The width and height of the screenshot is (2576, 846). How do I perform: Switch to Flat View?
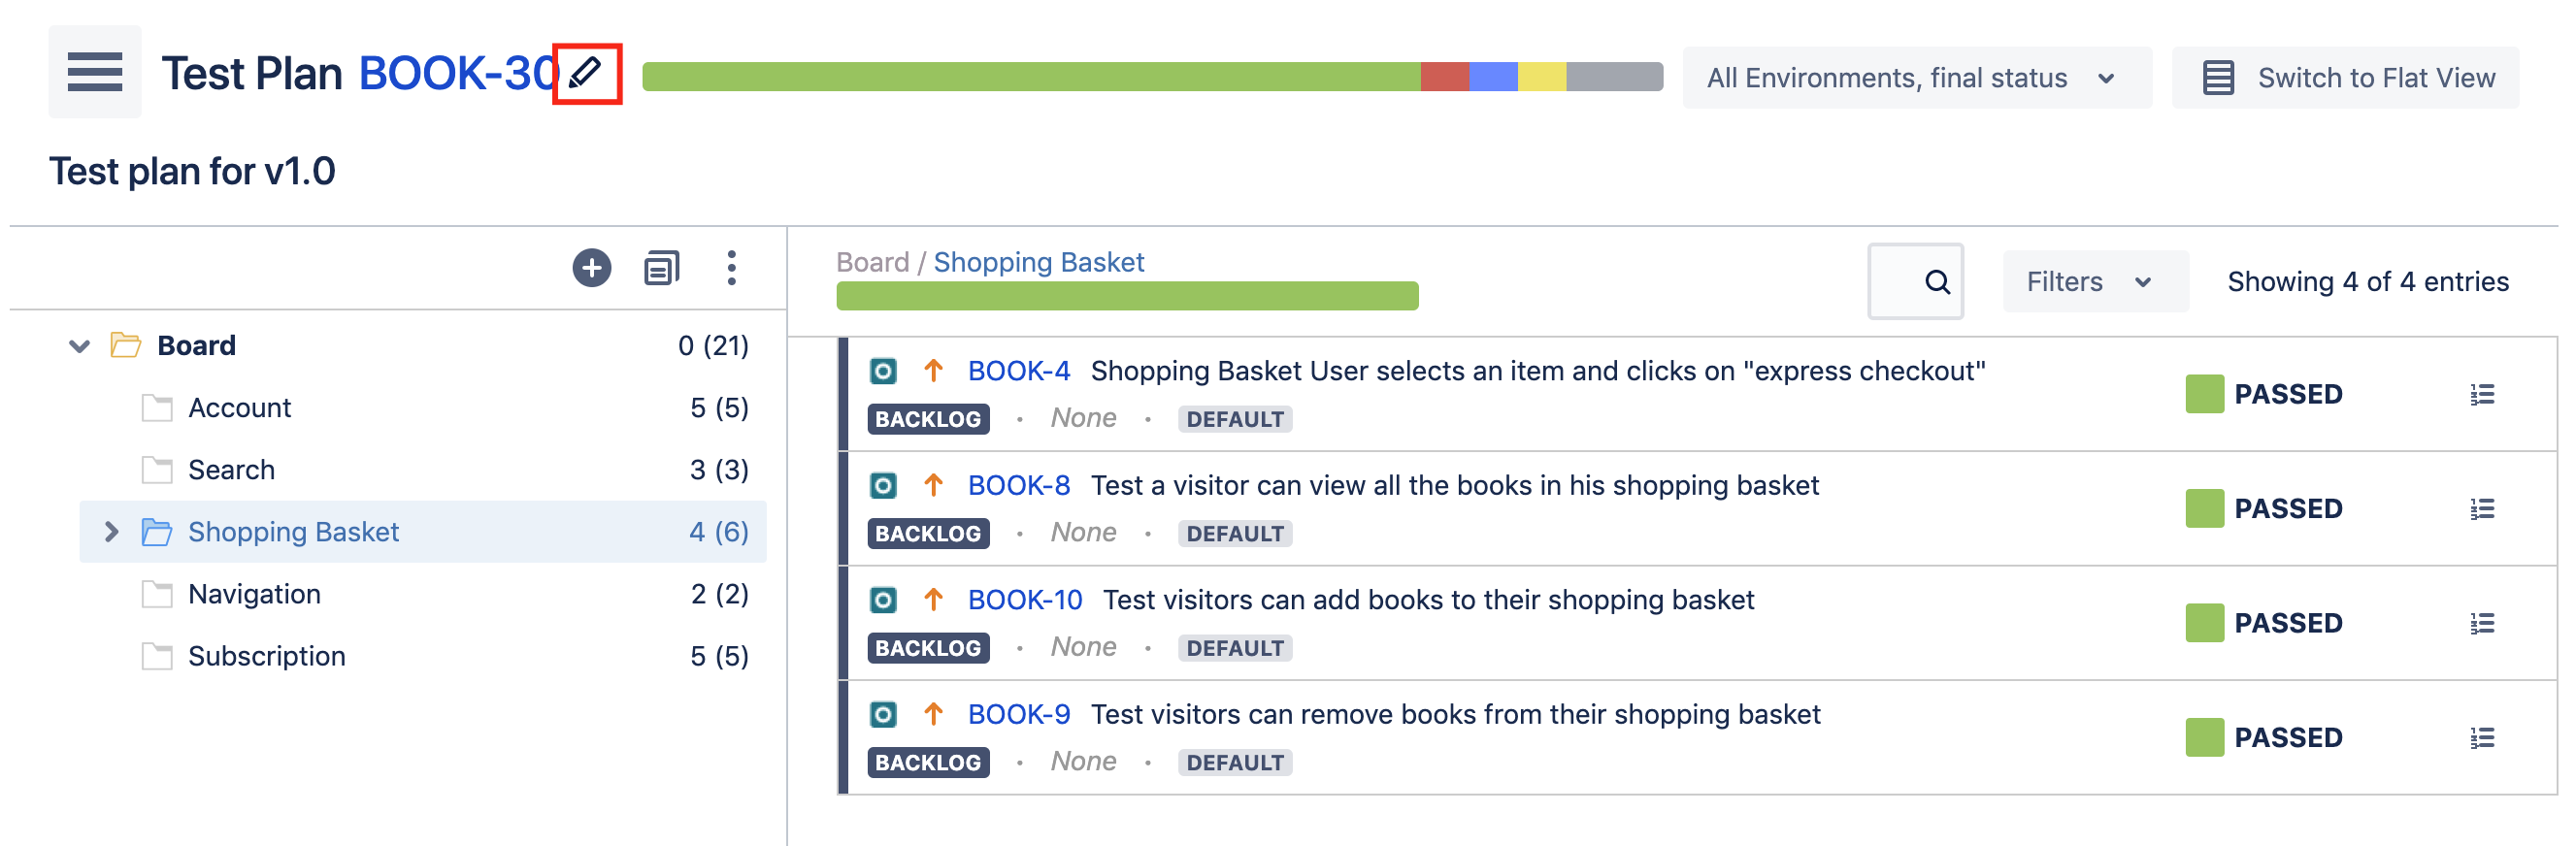point(2345,78)
